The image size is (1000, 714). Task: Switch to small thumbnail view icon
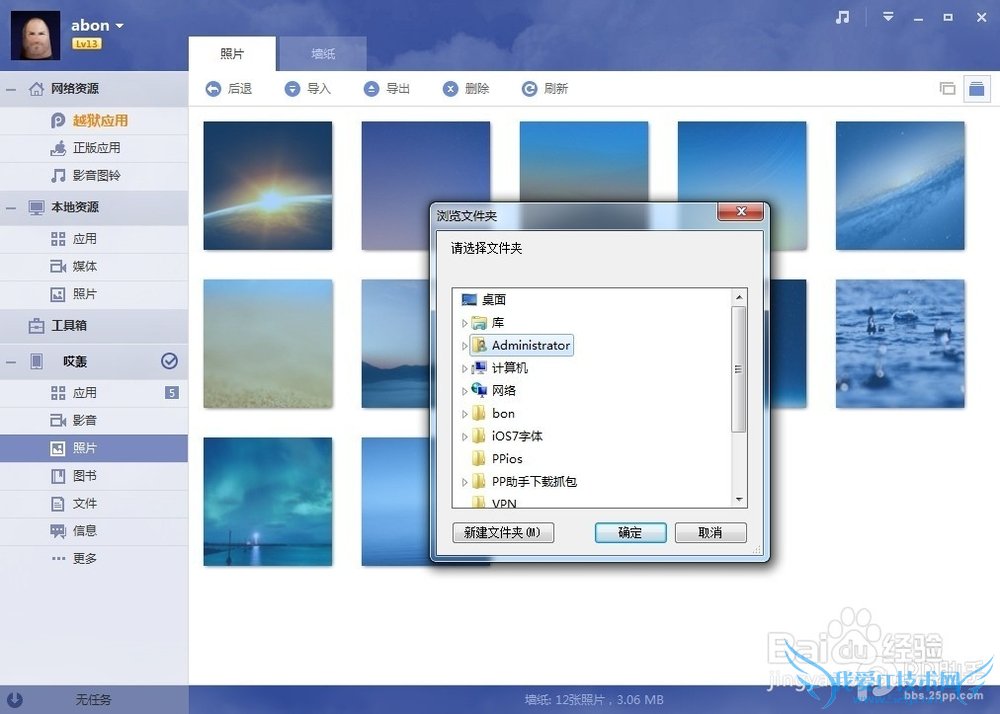(948, 89)
